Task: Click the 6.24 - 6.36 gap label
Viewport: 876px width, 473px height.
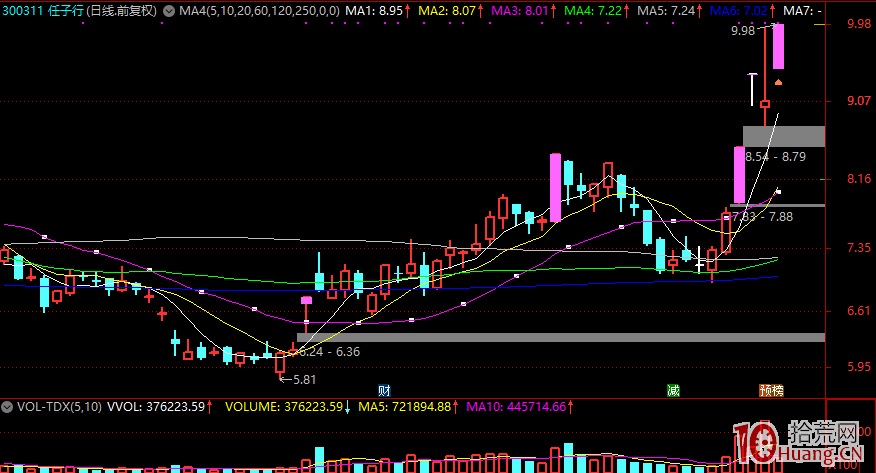Action: (330, 352)
